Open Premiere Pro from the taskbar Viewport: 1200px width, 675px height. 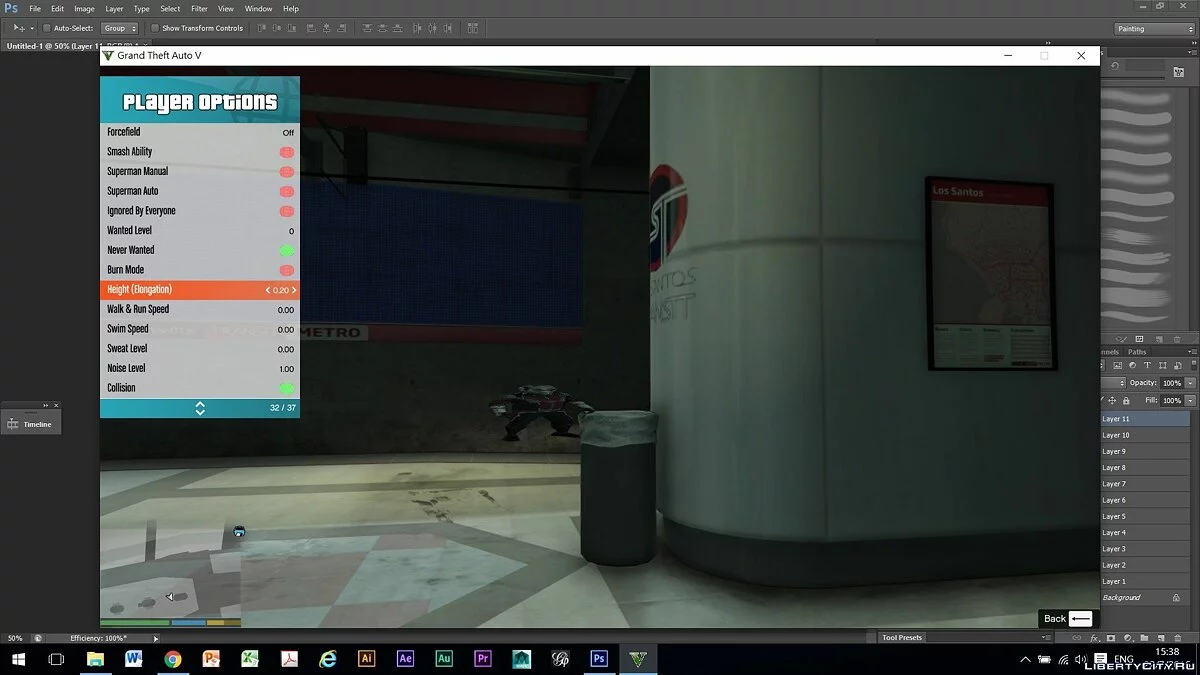tap(483, 659)
